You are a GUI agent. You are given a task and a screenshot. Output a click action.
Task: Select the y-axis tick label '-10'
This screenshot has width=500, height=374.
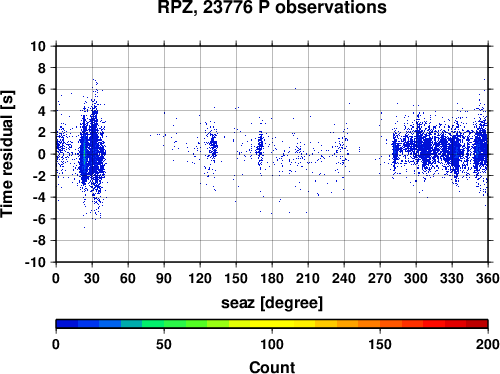[x=36, y=262]
